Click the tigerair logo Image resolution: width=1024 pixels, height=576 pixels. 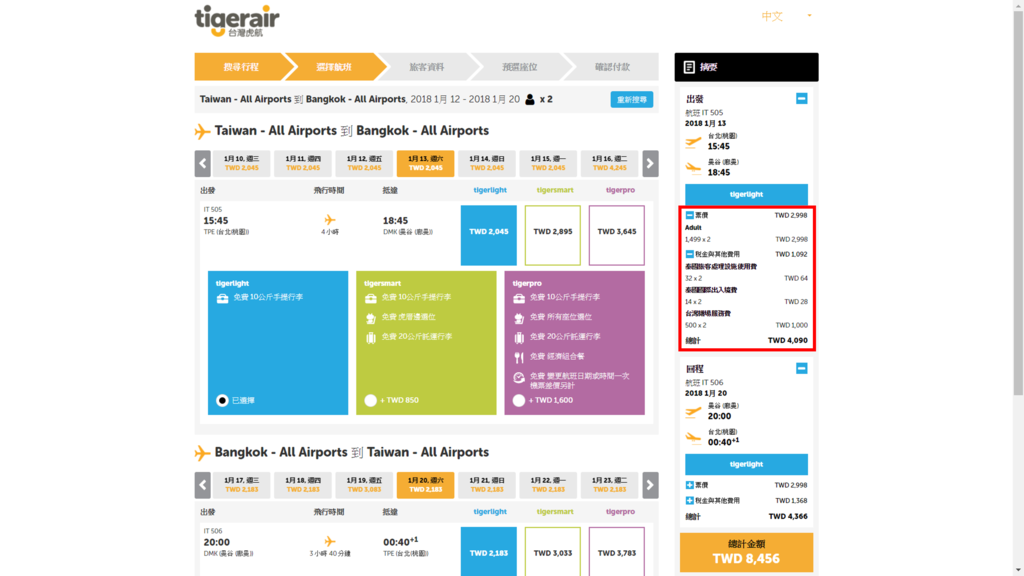(x=237, y=22)
